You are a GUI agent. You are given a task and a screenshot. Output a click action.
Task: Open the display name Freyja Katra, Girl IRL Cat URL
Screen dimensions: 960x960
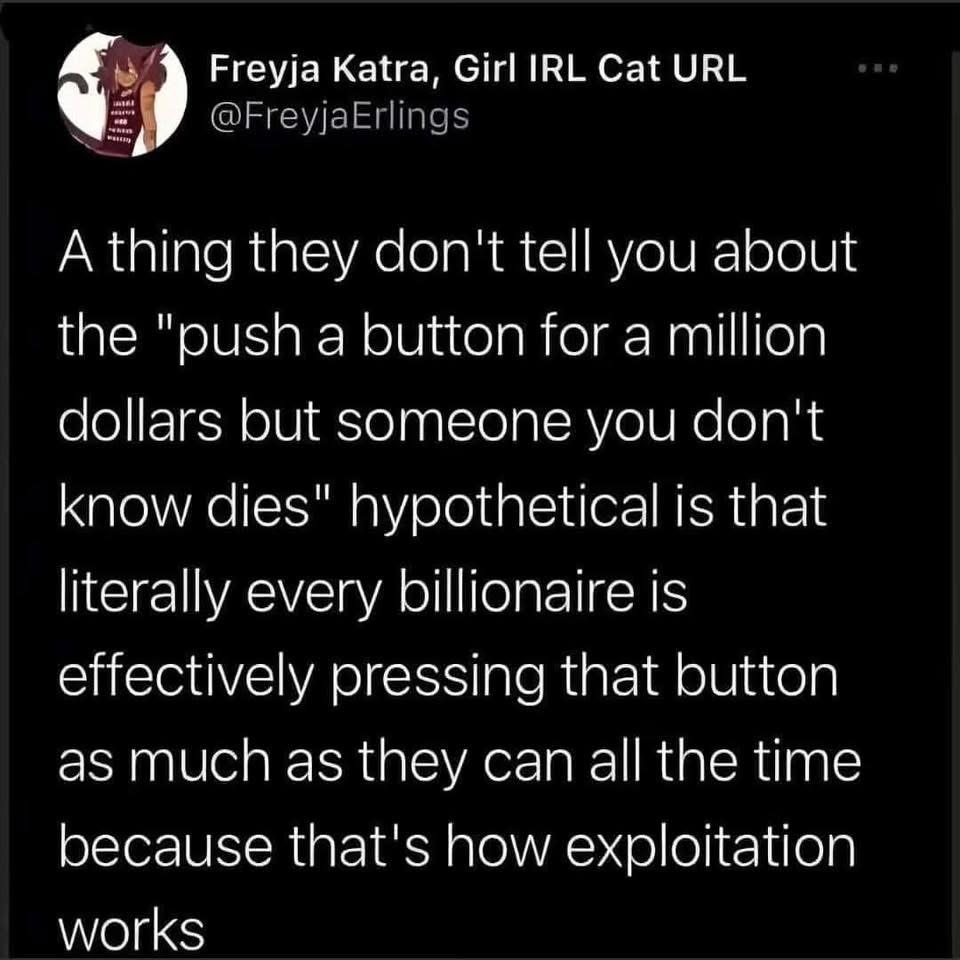pos(477,69)
